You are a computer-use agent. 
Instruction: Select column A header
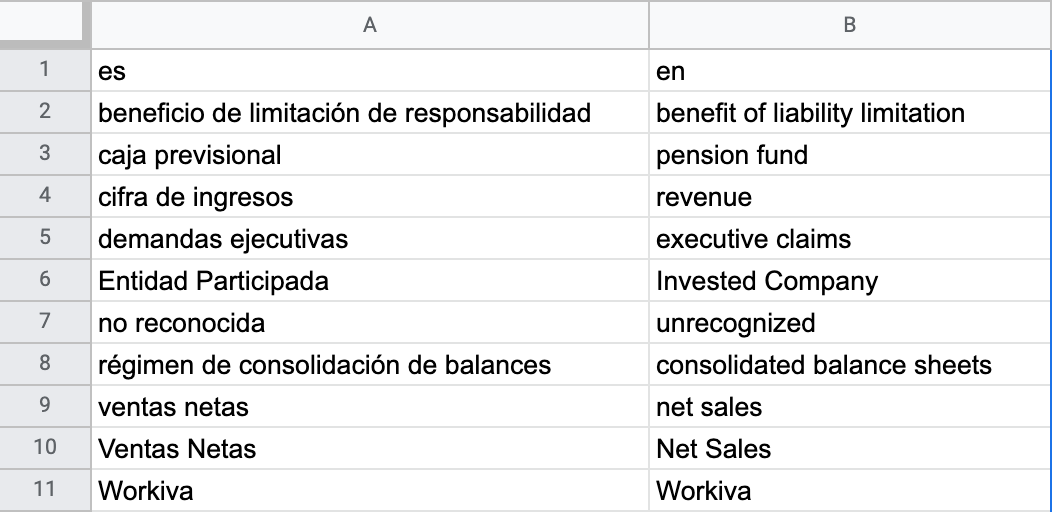[369, 26]
